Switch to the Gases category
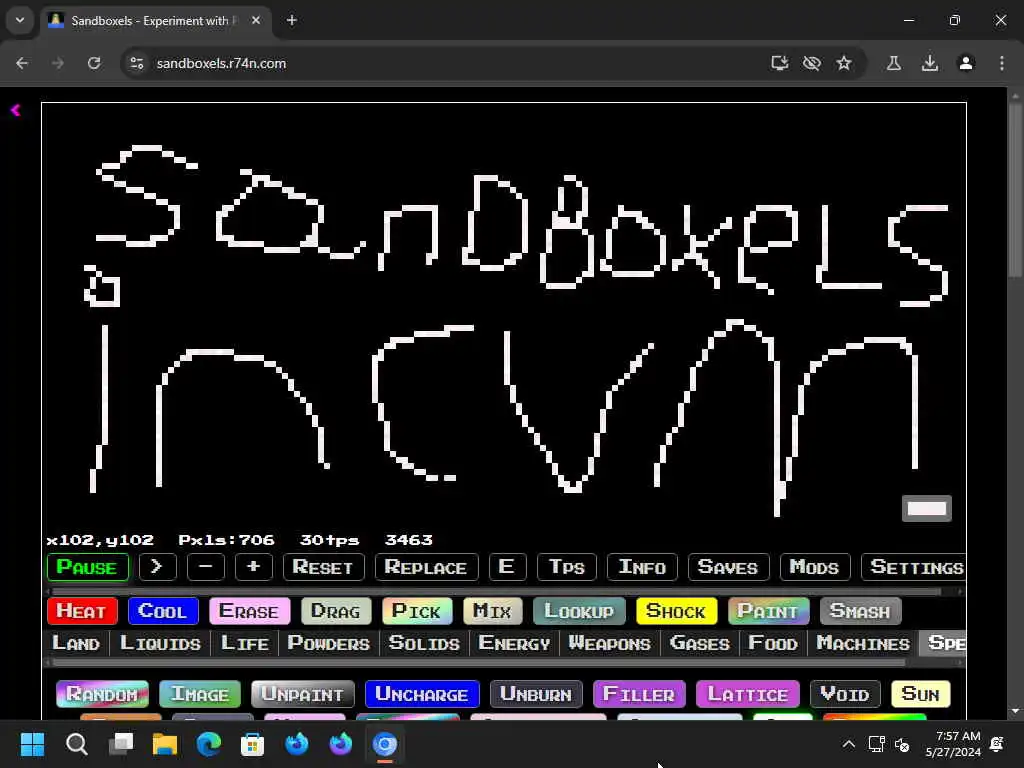This screenshot has width=1024, height=768. (x=700, y=643)
